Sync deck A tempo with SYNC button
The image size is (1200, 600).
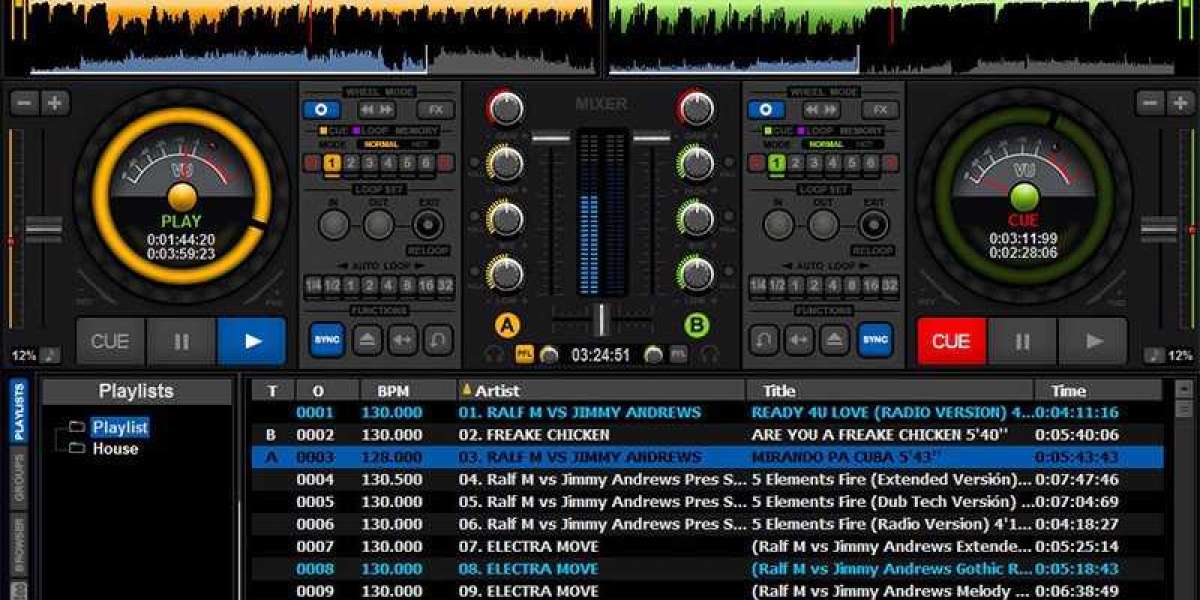(x=327, y=340)
